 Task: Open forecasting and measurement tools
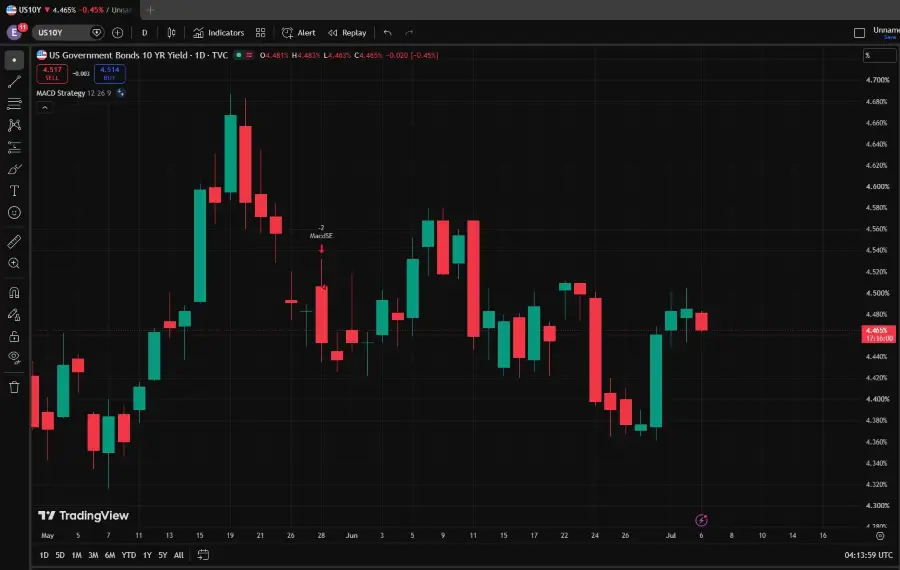point(14,148)
